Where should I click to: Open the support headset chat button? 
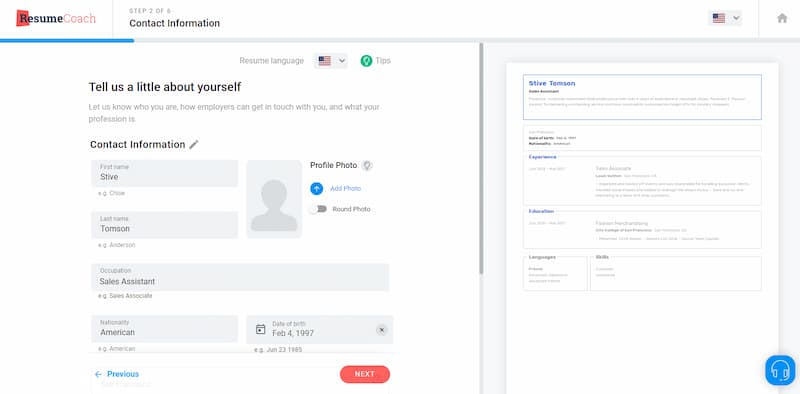pyautogui.click(x=781, y=370)
